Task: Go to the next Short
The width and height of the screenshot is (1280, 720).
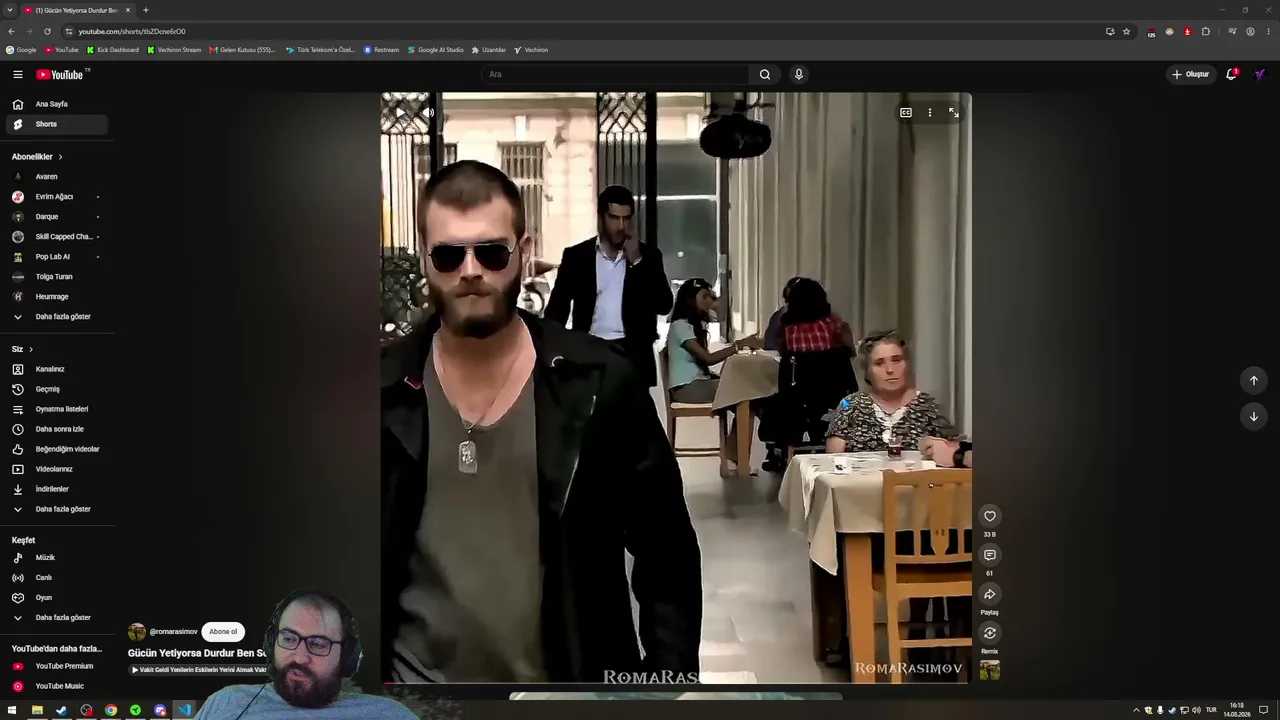Action: (1254, 417)
